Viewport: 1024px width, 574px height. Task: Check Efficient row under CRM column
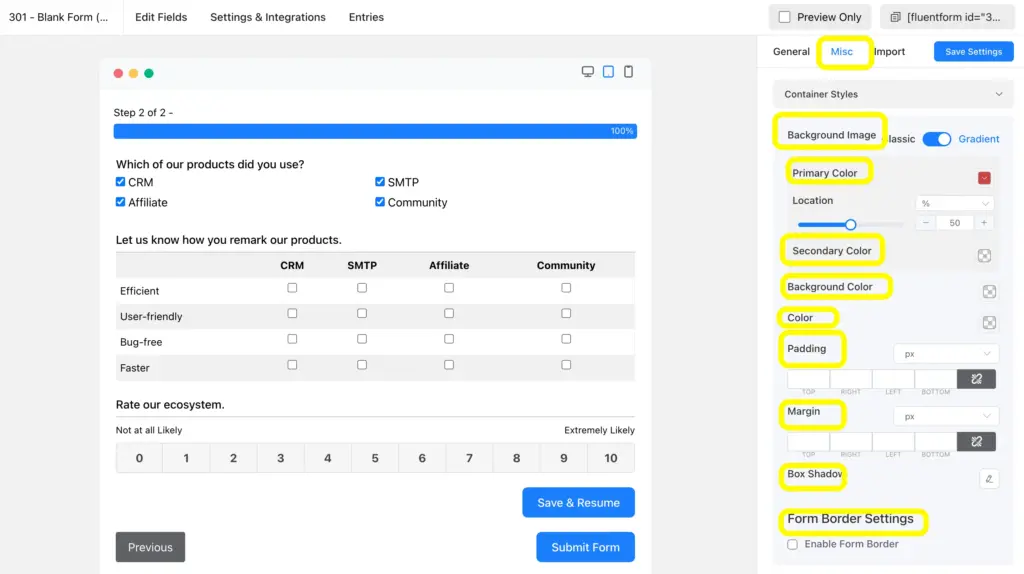292,288
